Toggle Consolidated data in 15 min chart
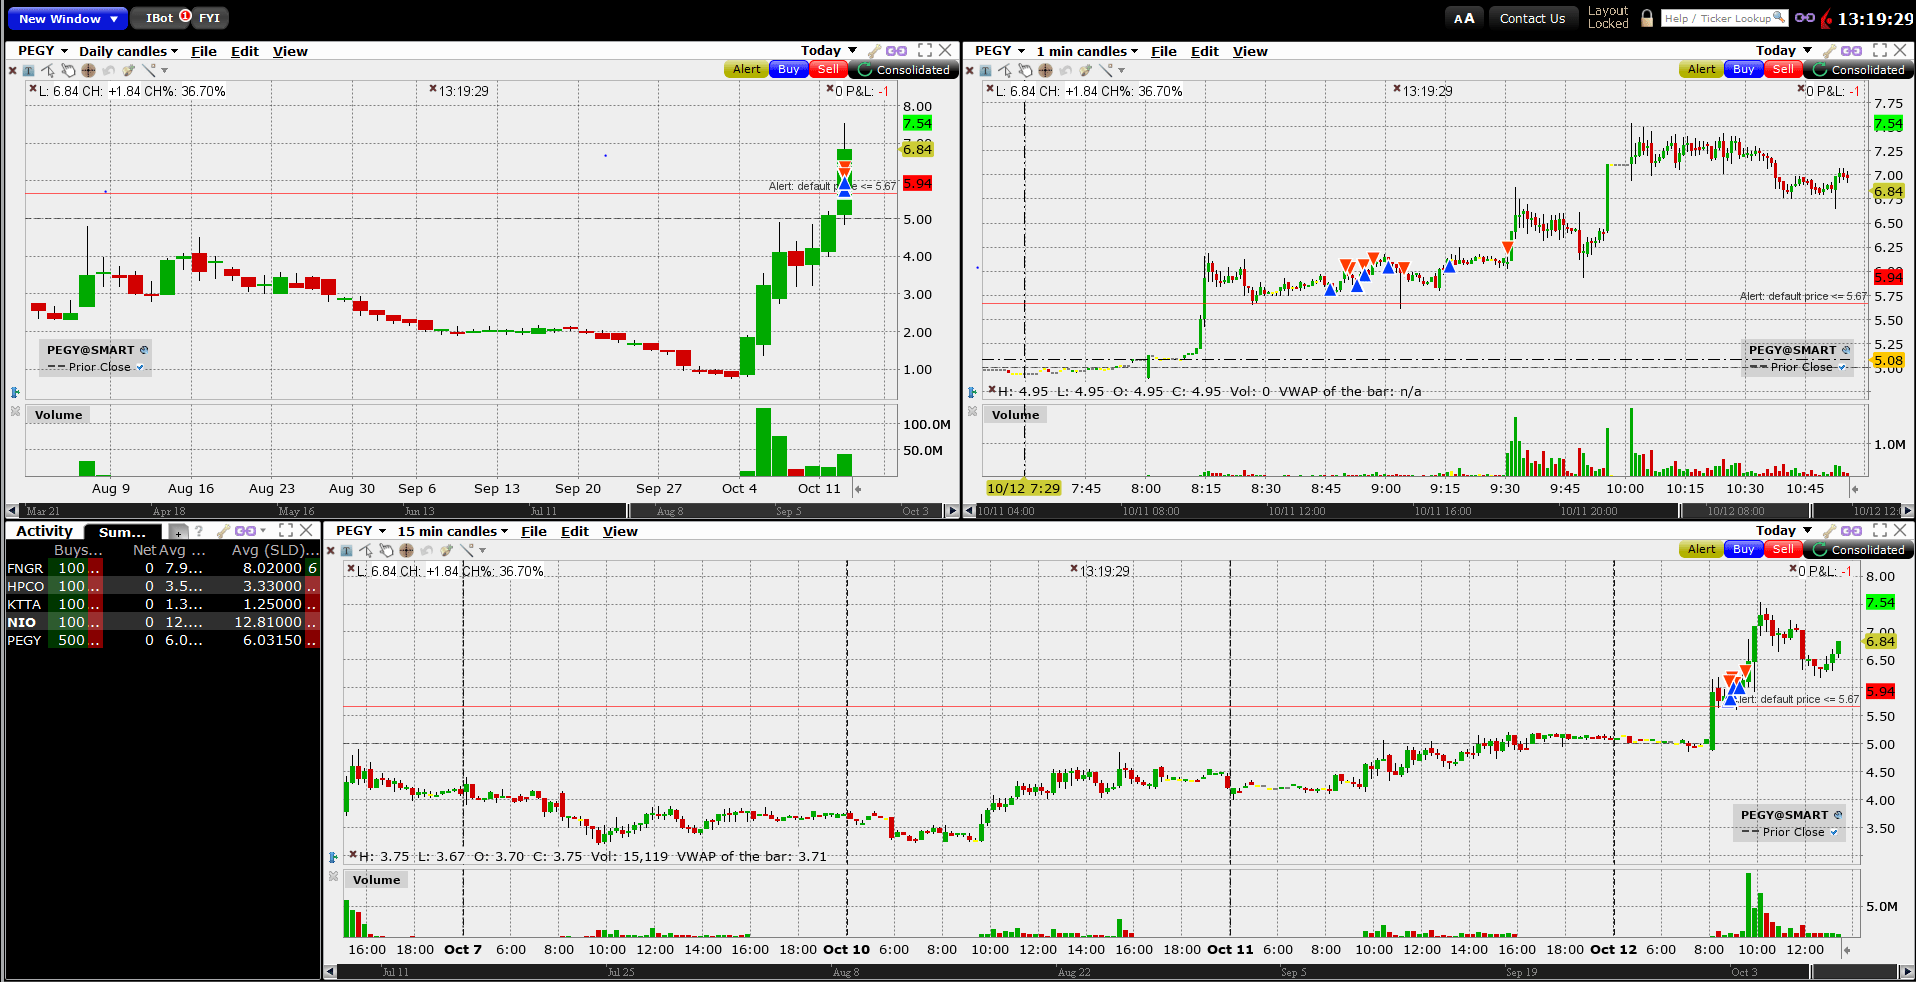This screenshot has width=1916, height=982. 1860,550
